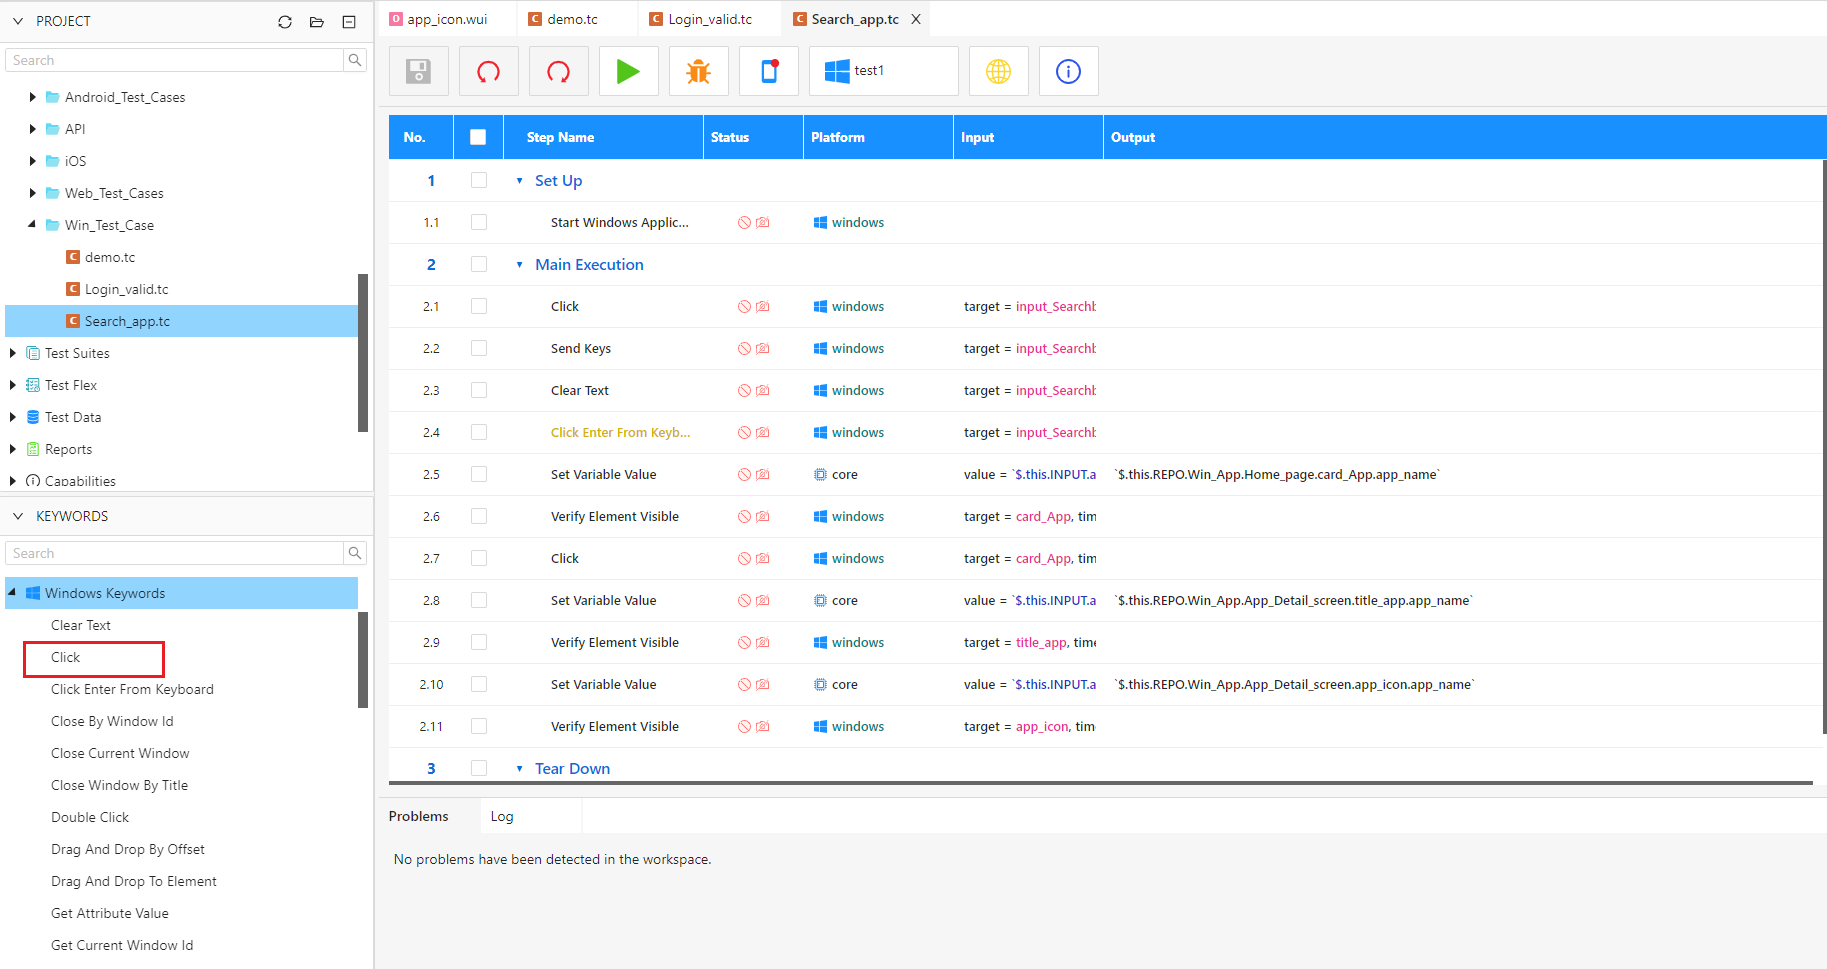1827x969 pixels.
Task: Open demo.tc in the project tree
Action: point(110,257)
